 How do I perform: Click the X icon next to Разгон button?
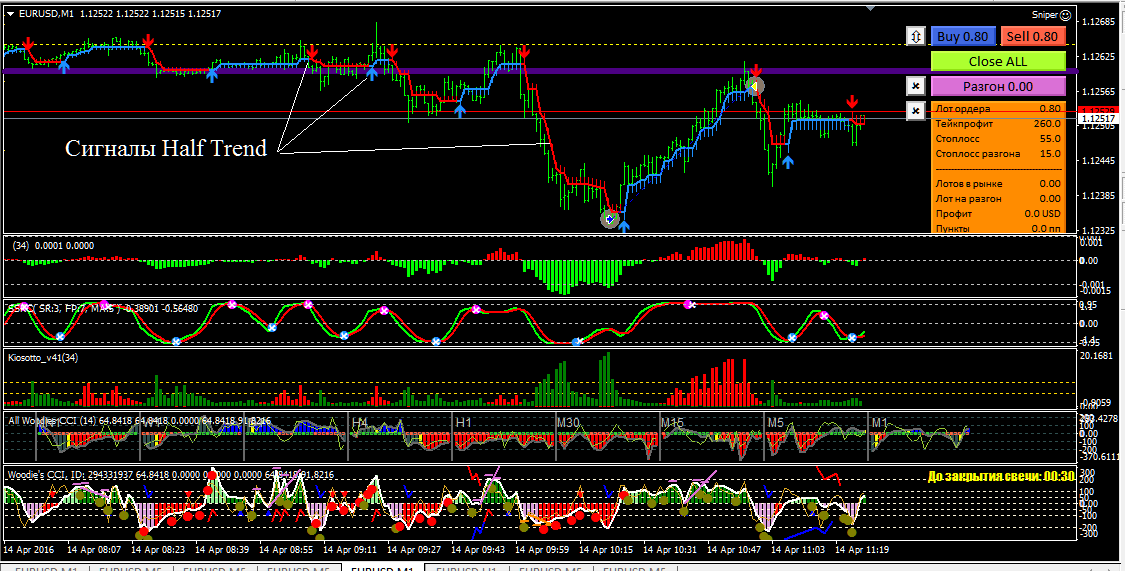tap(915, 86)
